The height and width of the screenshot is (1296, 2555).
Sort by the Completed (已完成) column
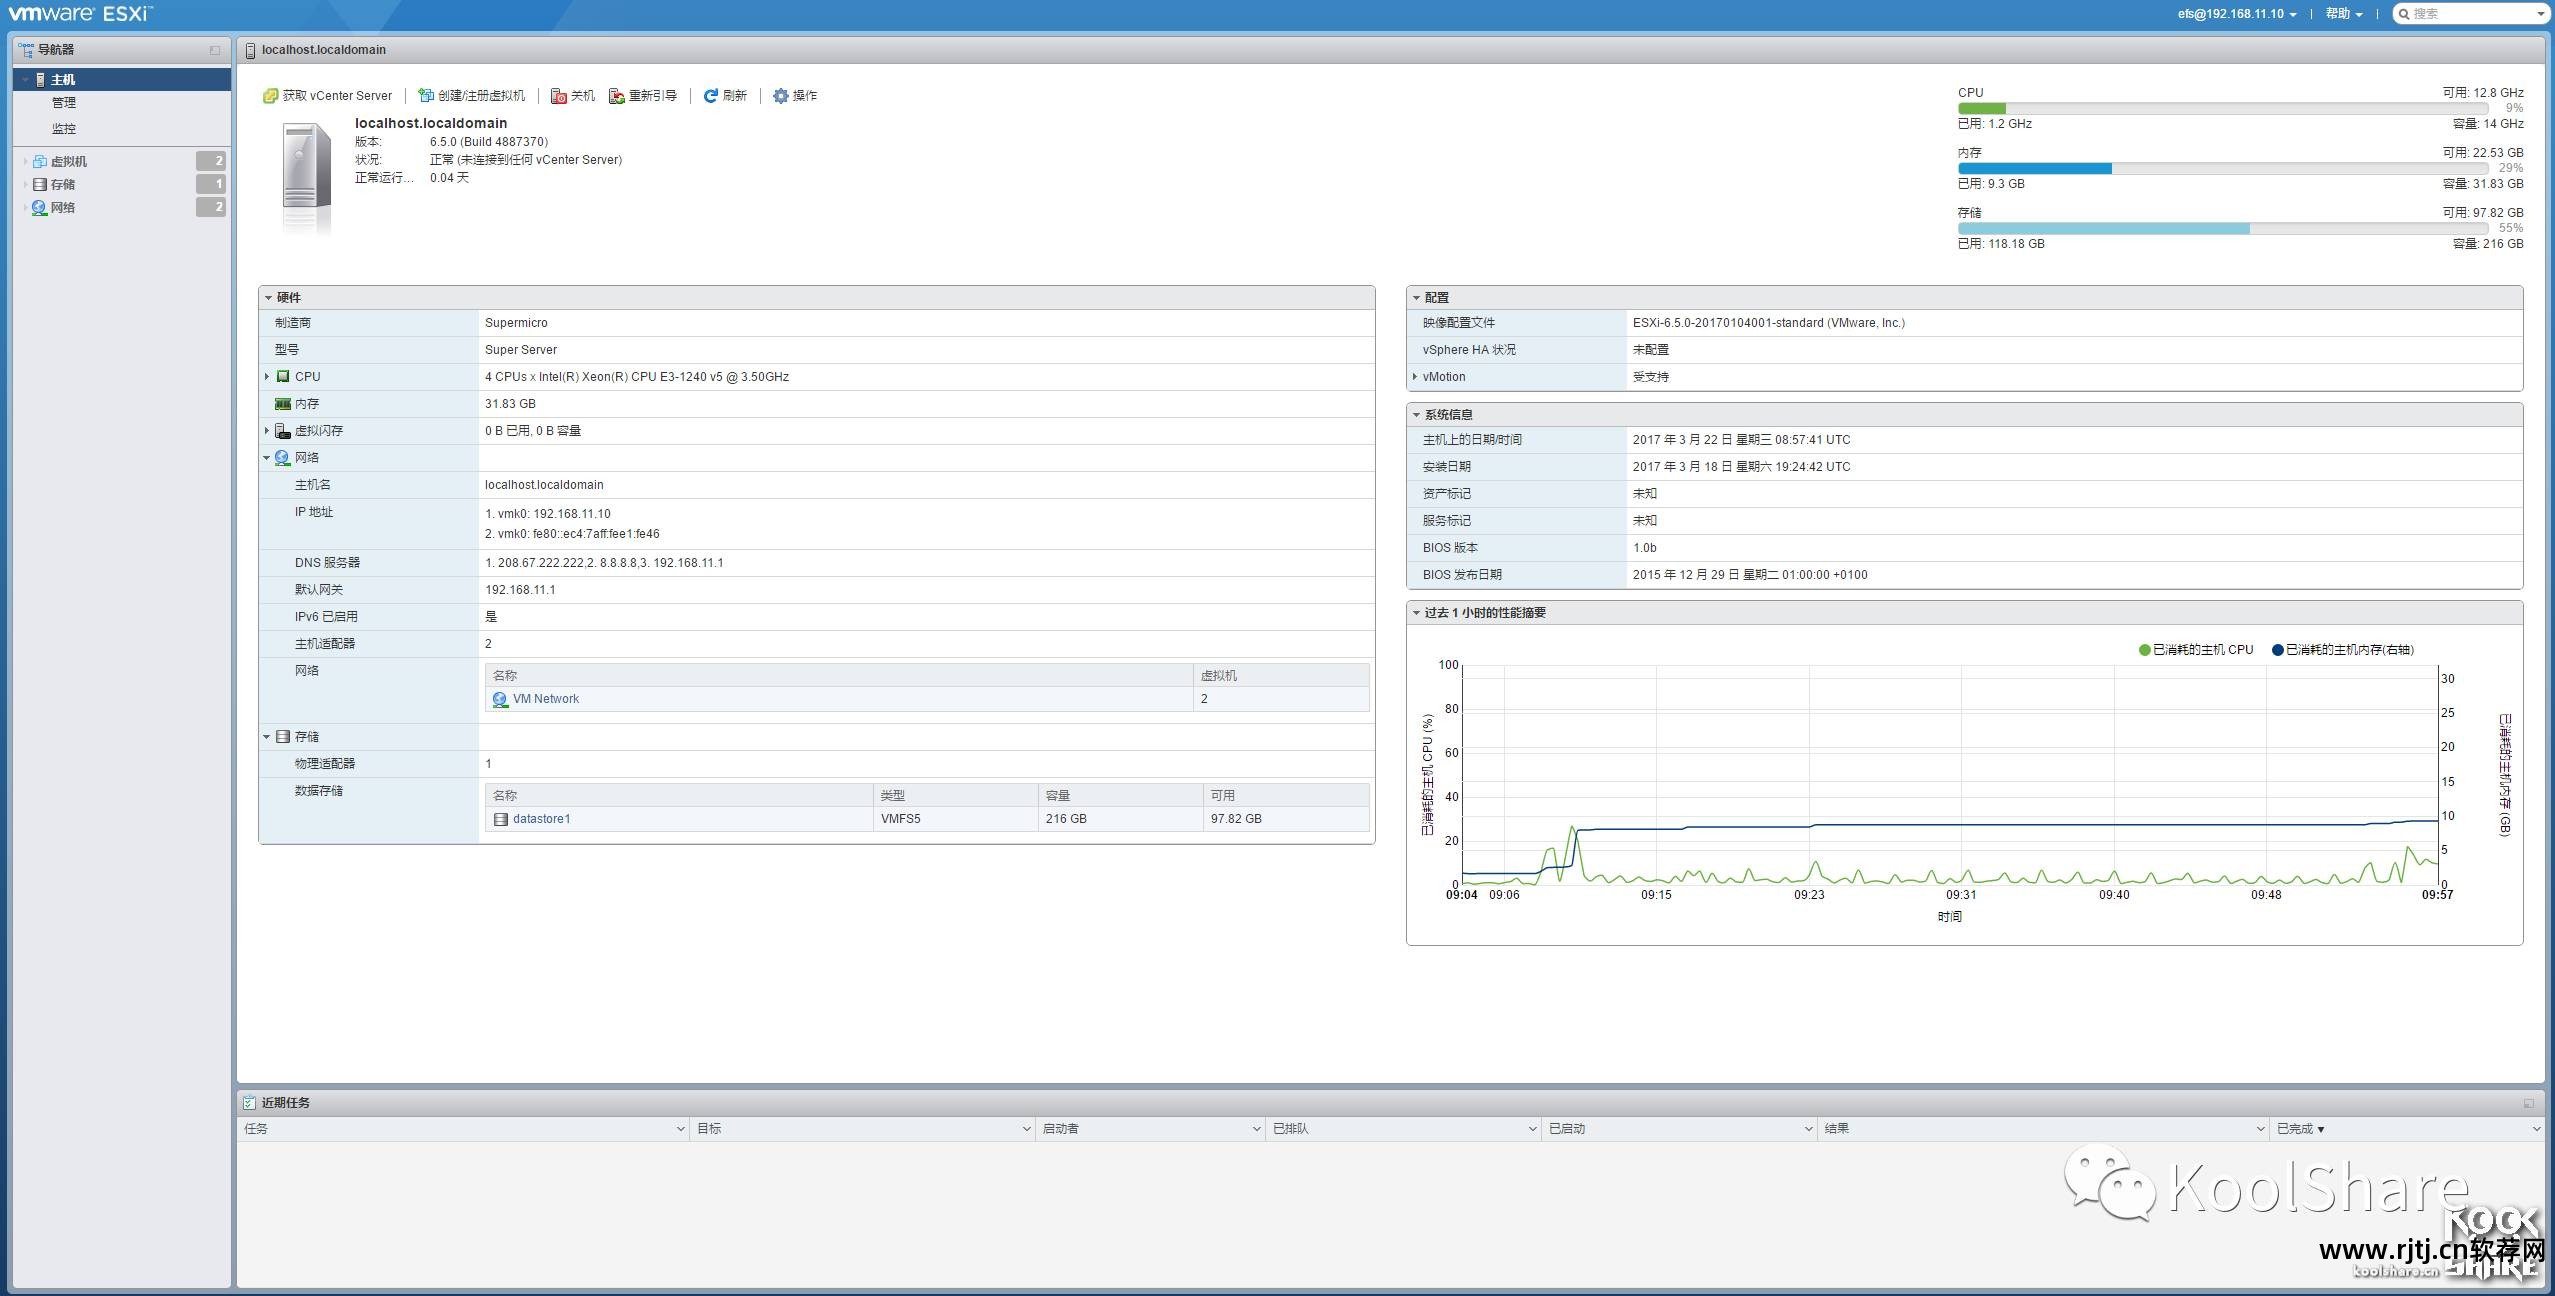pyautogui.click(x=2300, y=1129)
